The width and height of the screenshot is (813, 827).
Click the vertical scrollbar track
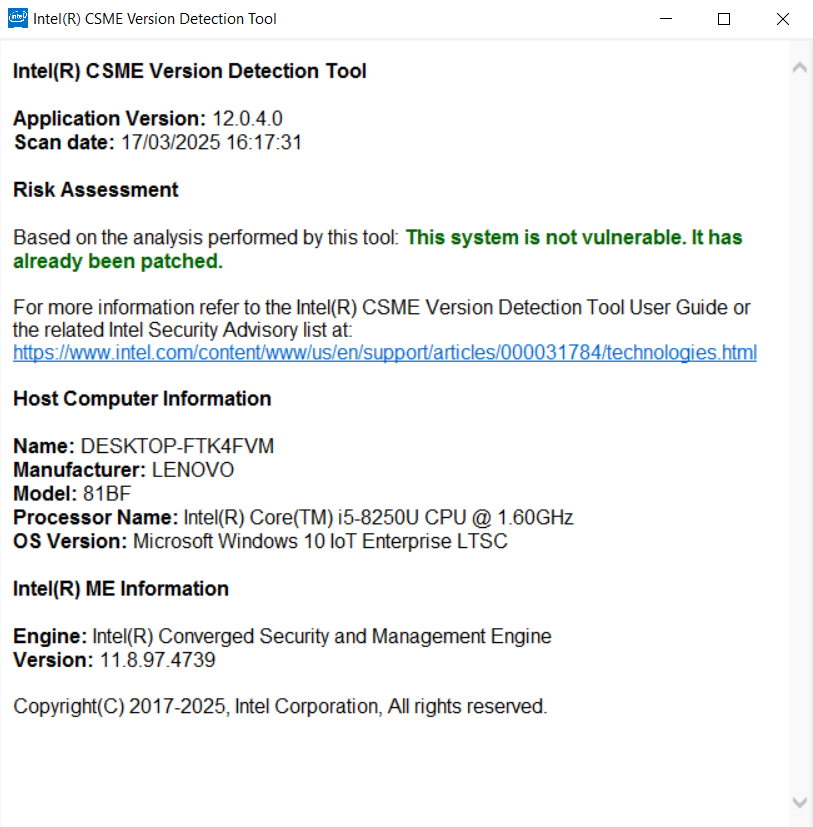[799, 430]
